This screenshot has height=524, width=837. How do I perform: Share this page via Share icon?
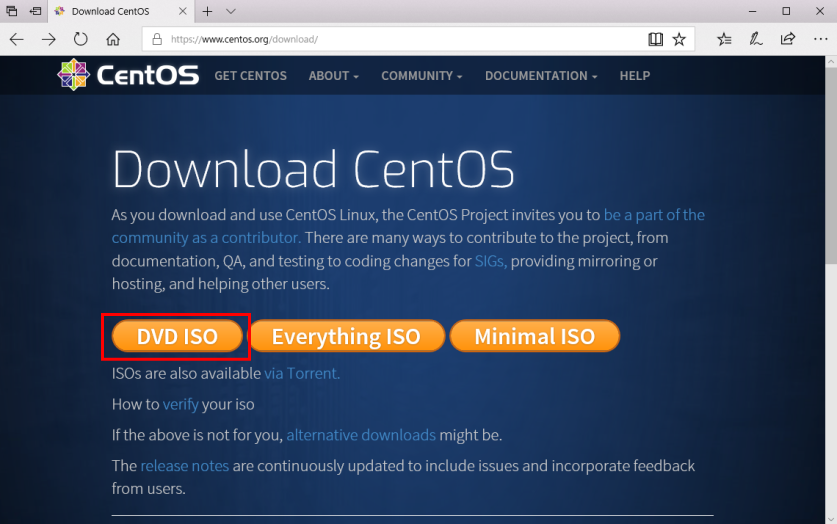pos(787,39)
